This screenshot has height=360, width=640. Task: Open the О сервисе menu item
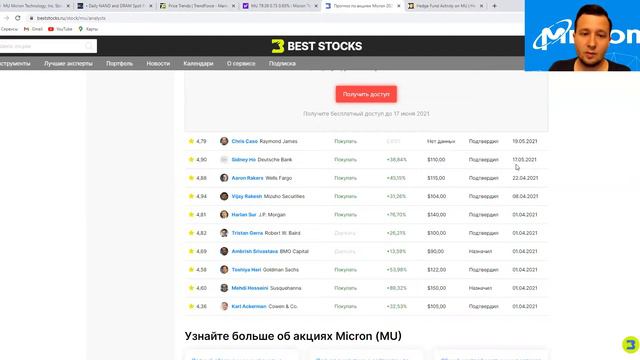[241, 64]
